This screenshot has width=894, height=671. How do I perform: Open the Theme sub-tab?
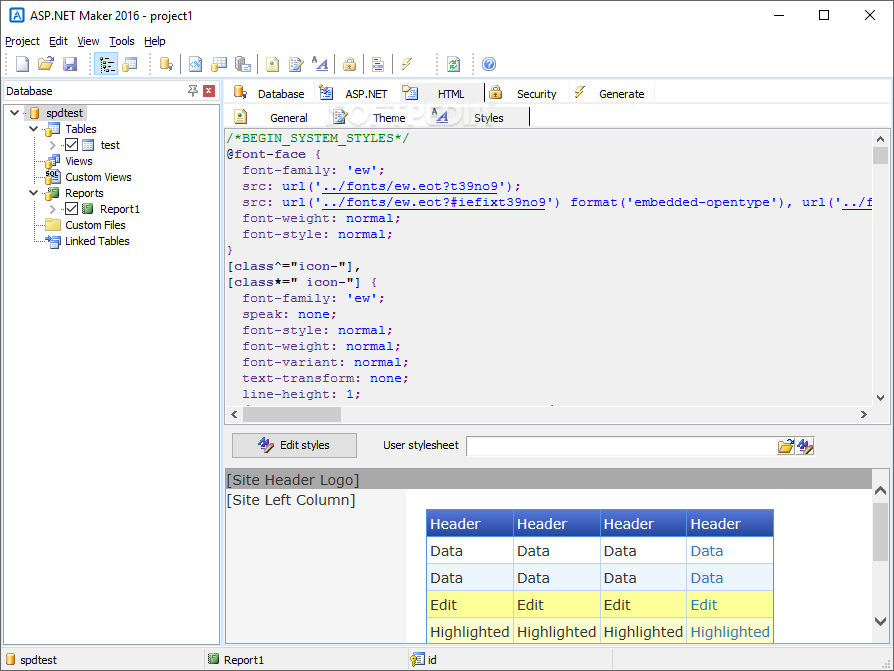(x=371, y=117)
